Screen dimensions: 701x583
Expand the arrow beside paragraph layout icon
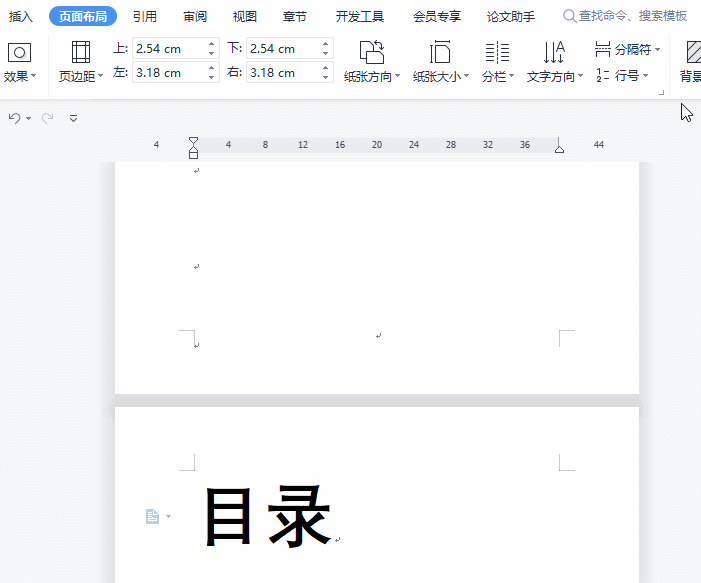[169, 516]
